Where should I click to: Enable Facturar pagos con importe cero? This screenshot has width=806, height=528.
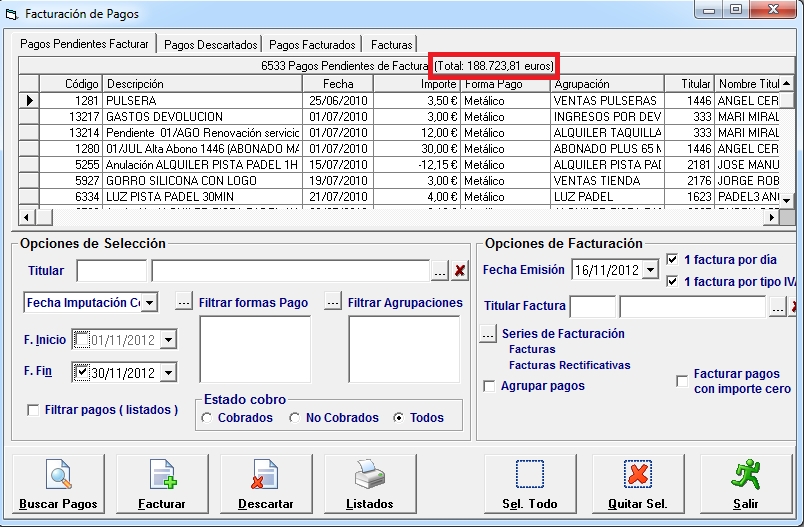pyautogui.click(x=682, y=381)
